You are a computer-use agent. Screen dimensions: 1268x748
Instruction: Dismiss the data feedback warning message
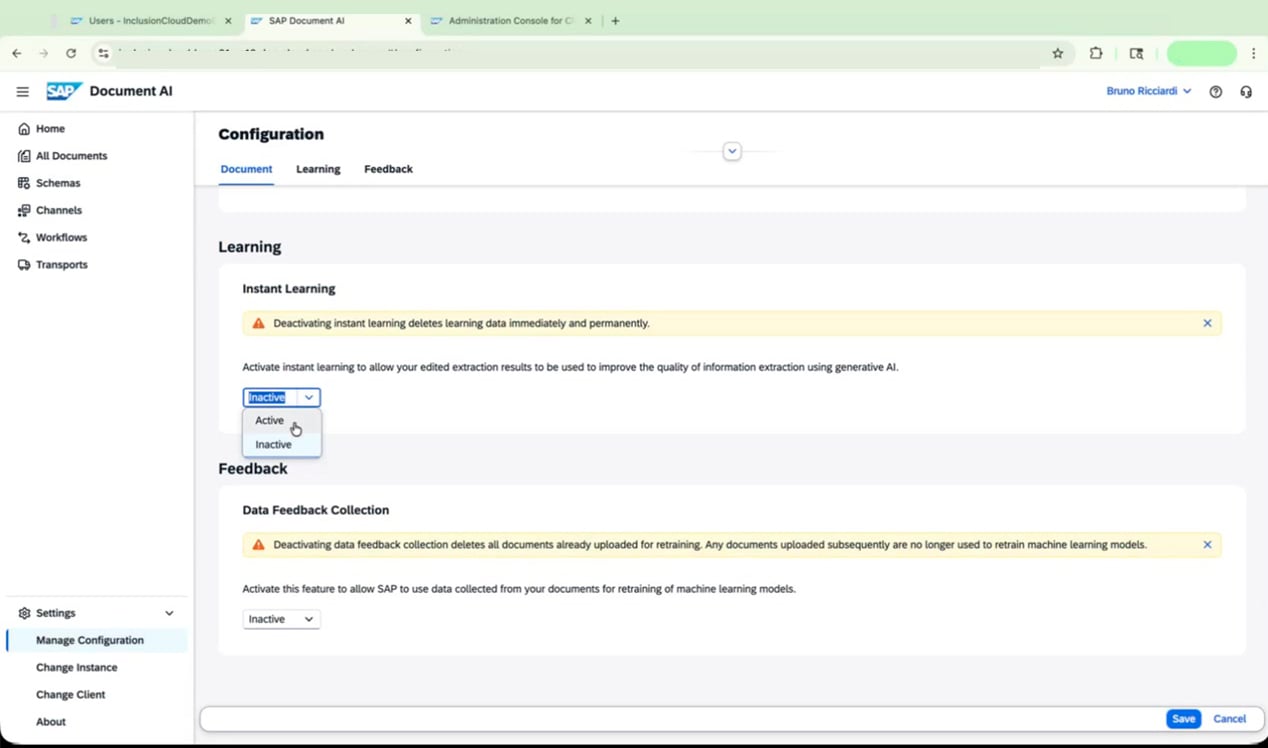tap(1207, 545)
